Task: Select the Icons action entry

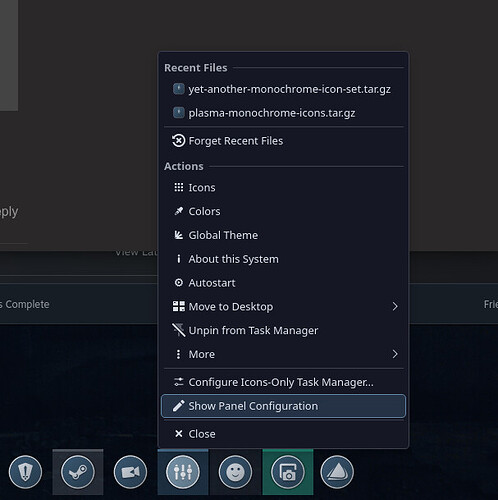Action: click(283, 188)
